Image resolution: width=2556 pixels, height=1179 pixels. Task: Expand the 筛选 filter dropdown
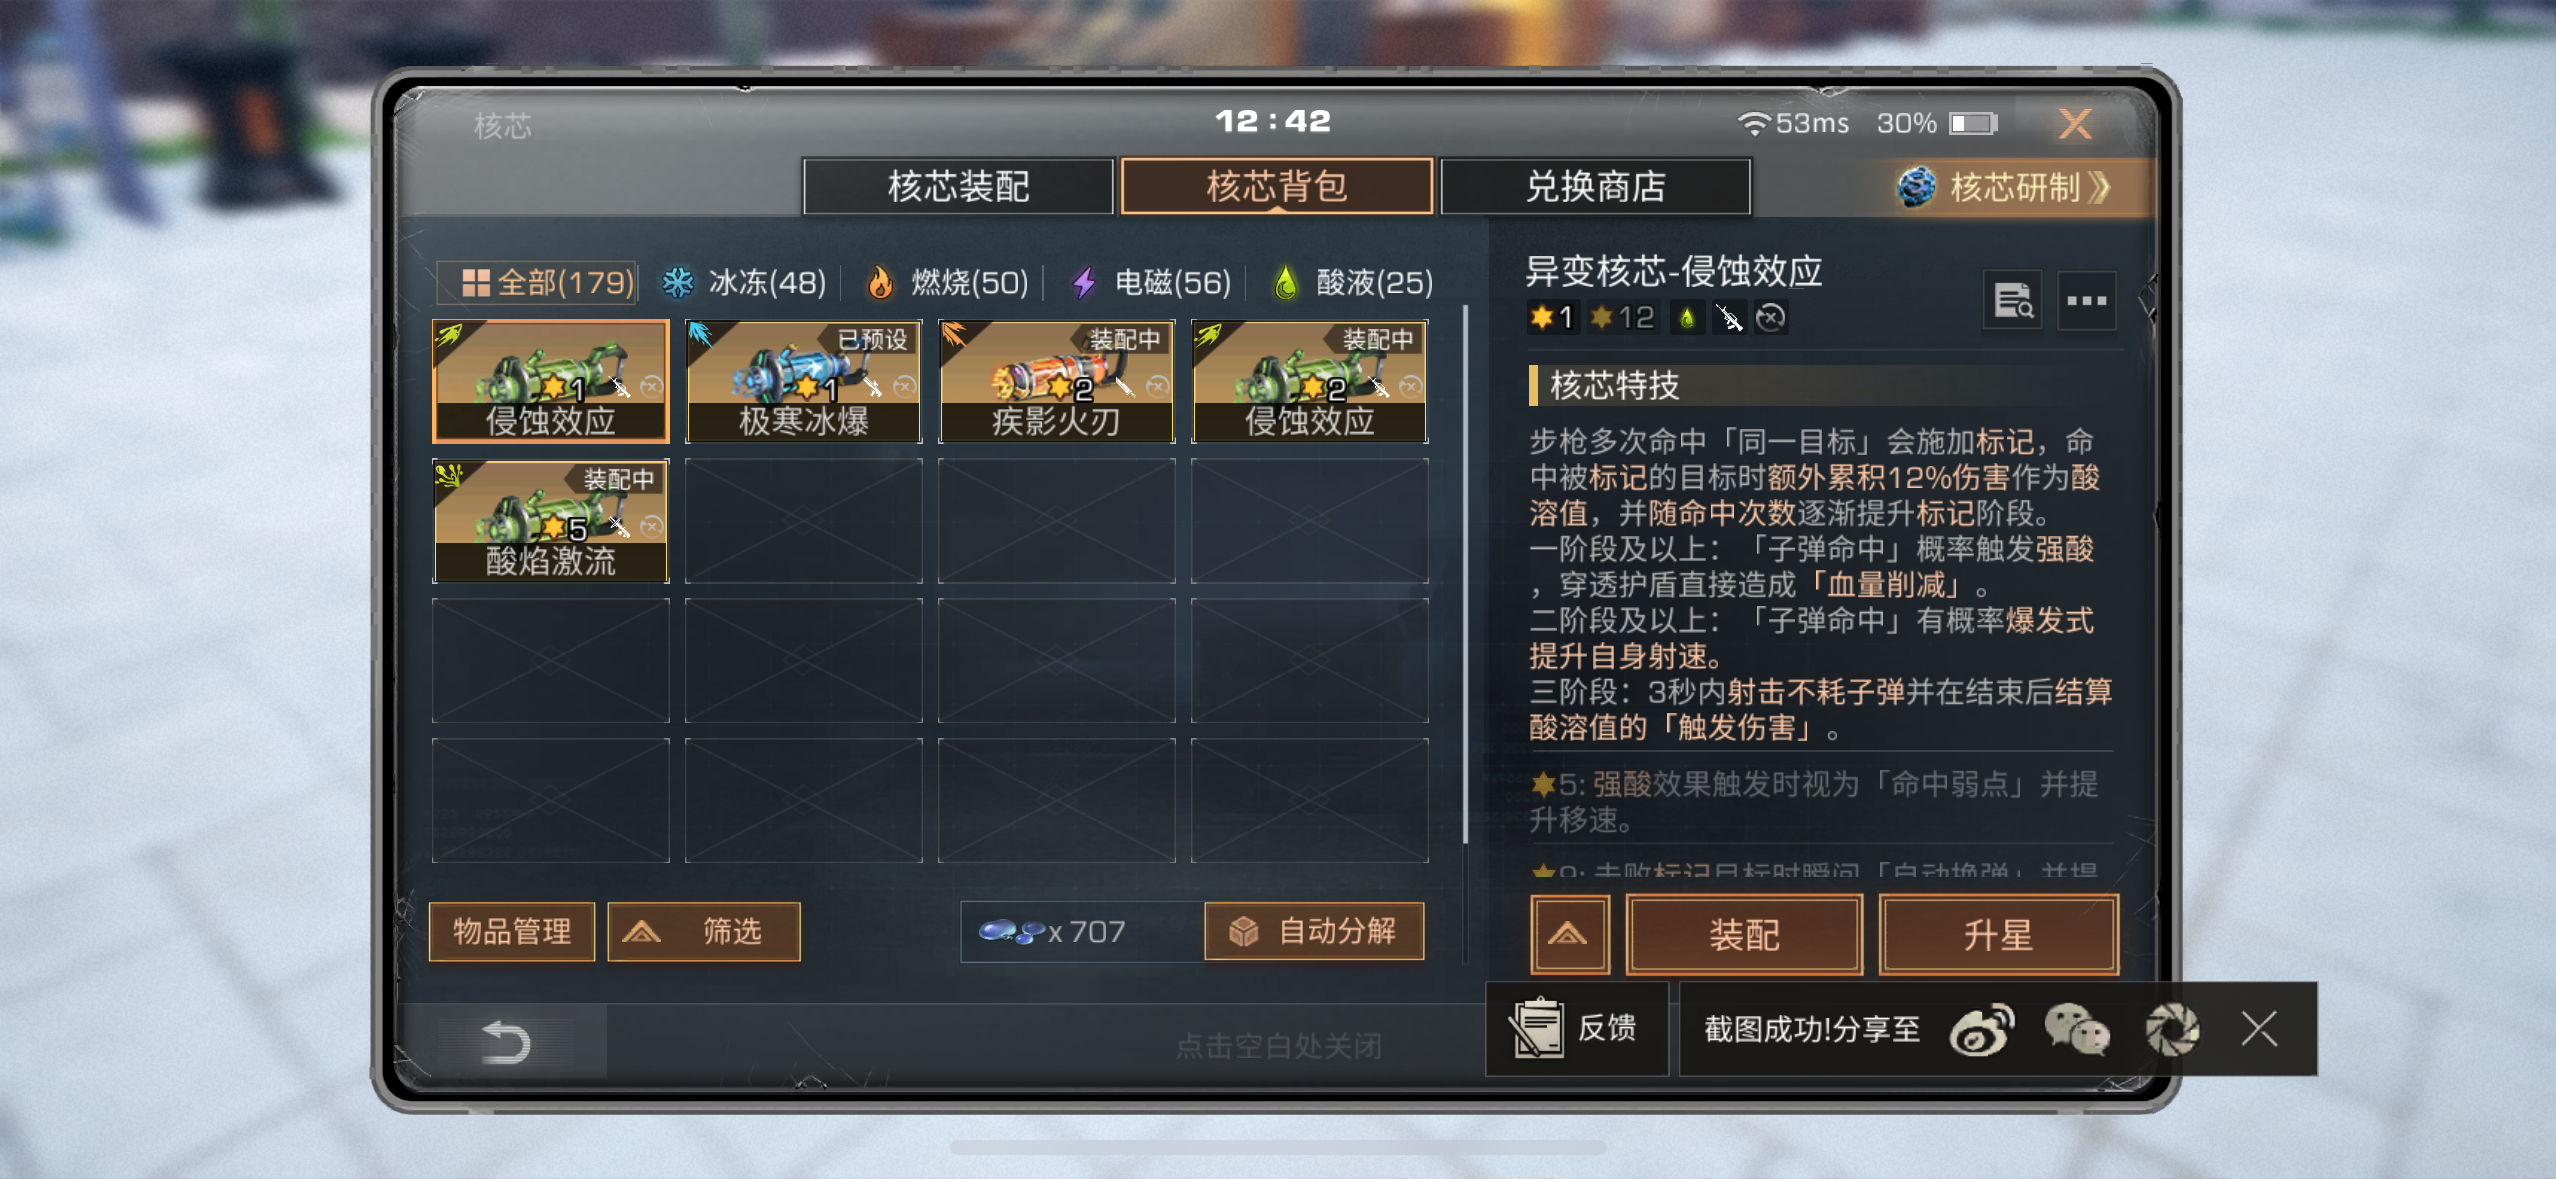704,932
